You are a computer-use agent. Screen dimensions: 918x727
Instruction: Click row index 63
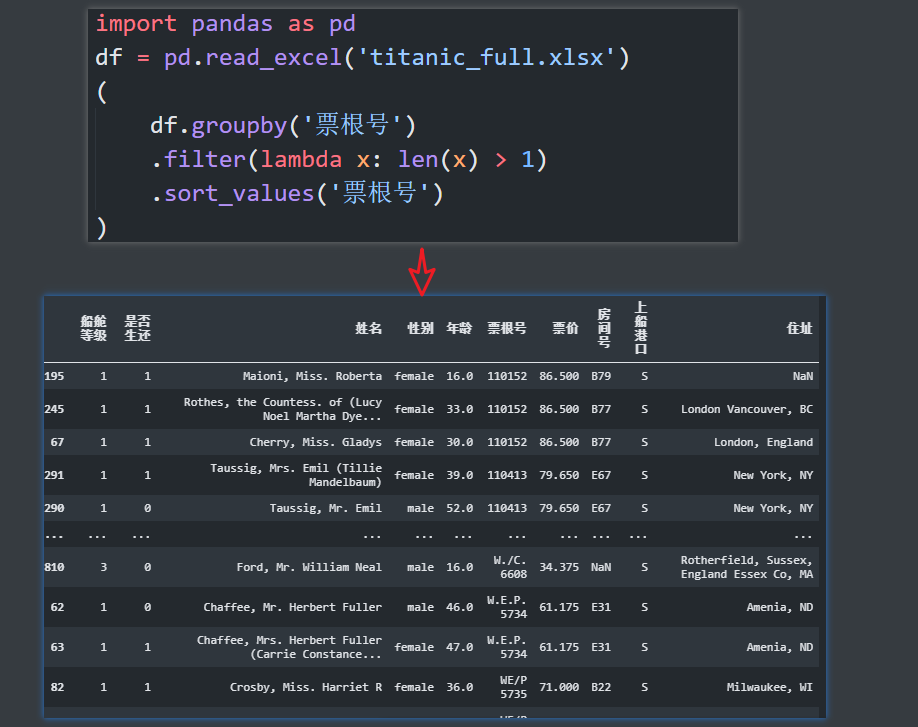pos(57,647)
